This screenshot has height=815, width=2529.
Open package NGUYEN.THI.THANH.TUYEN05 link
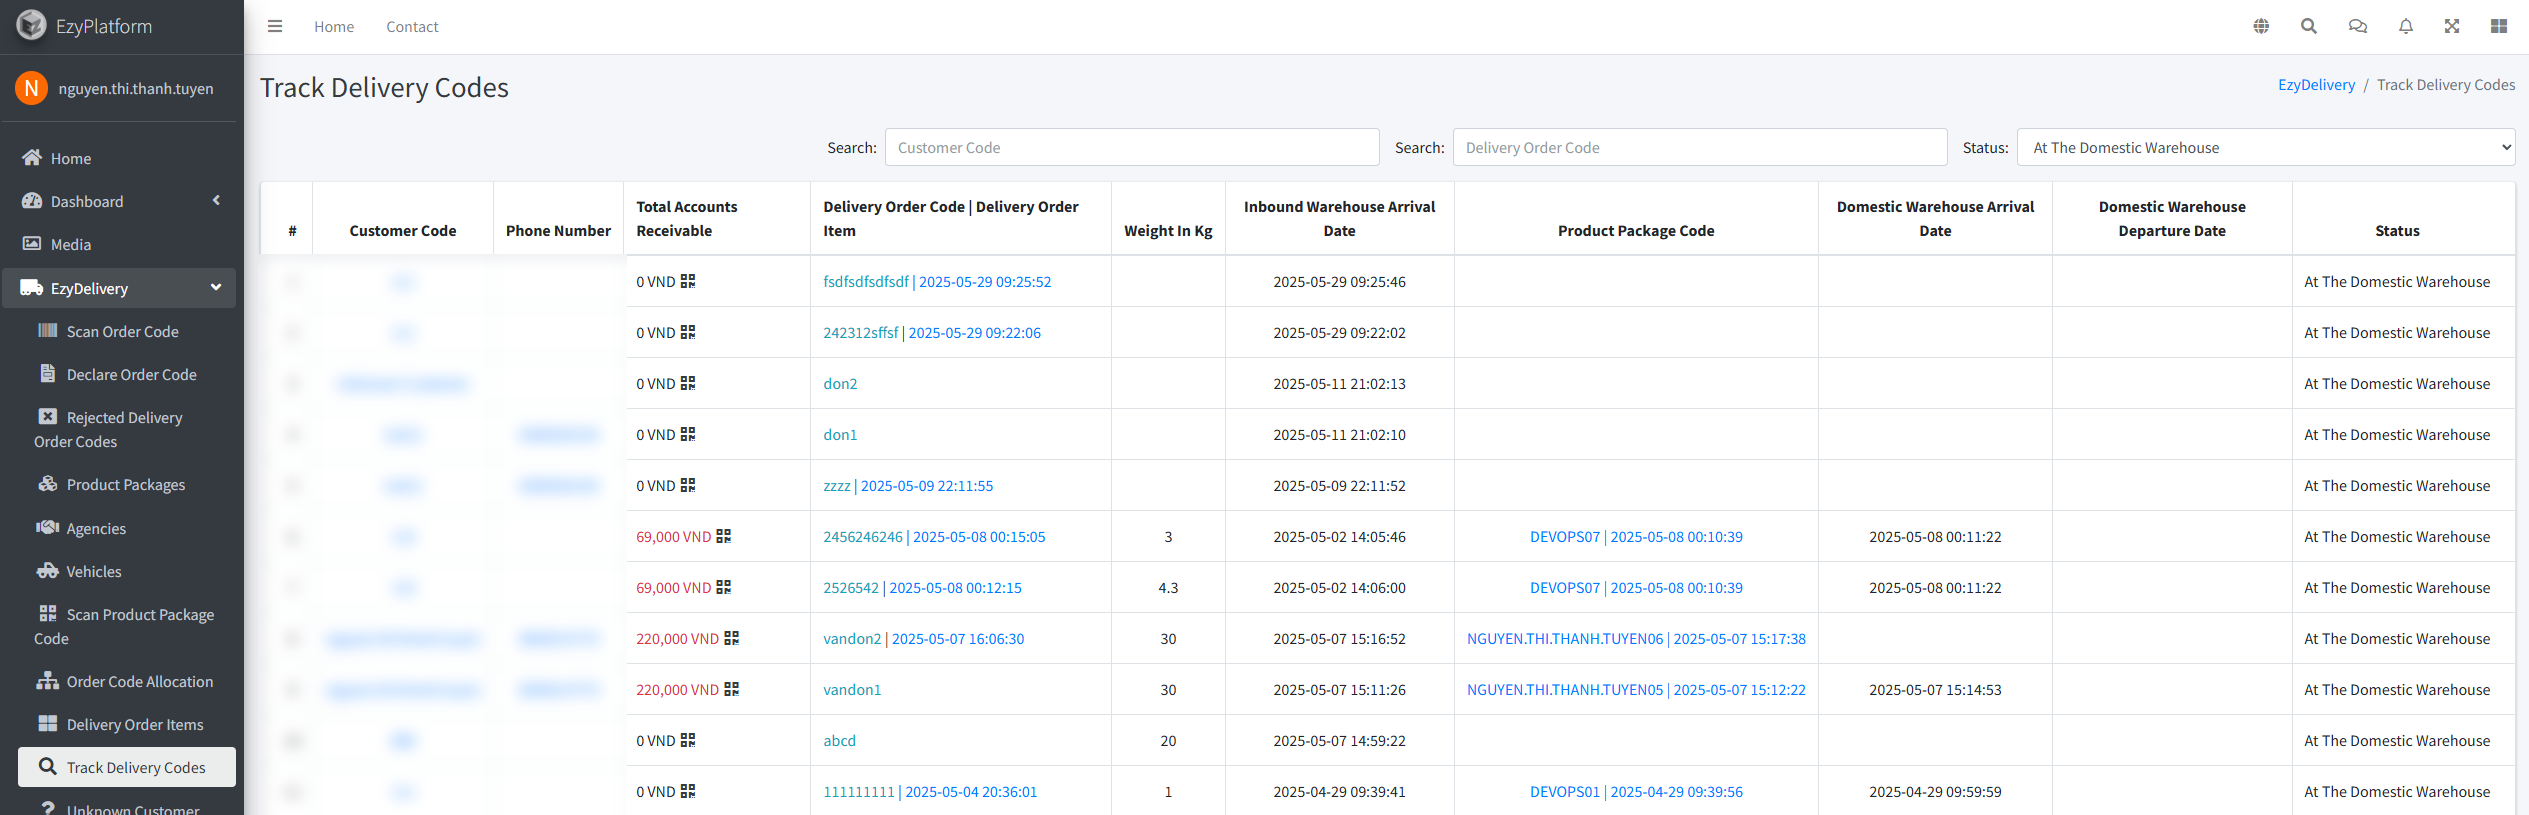[x=1636, y=690]
